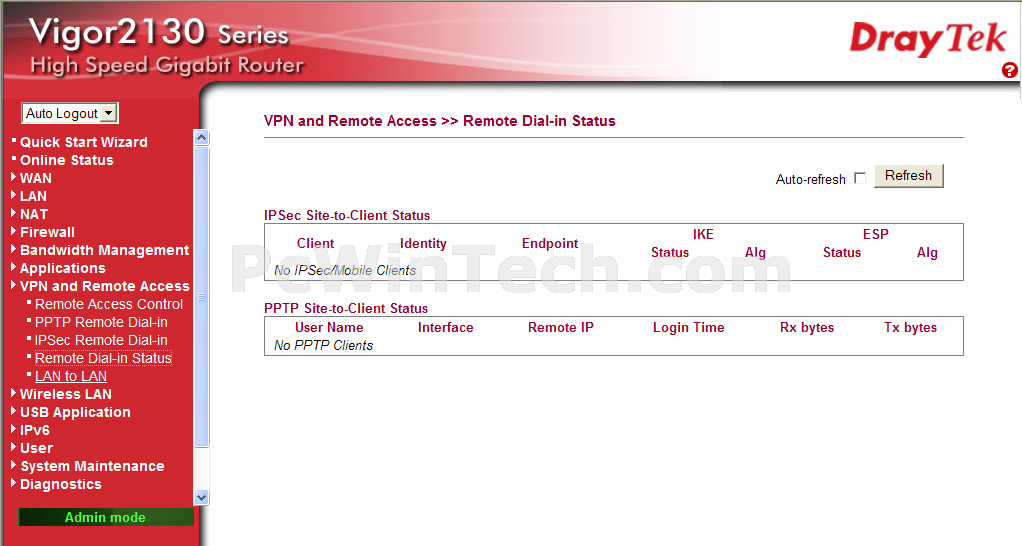The height and width of the screenshot is (546, 1022).
Task: Click the Admin mode indicator
Action: [x=106, y=517]
